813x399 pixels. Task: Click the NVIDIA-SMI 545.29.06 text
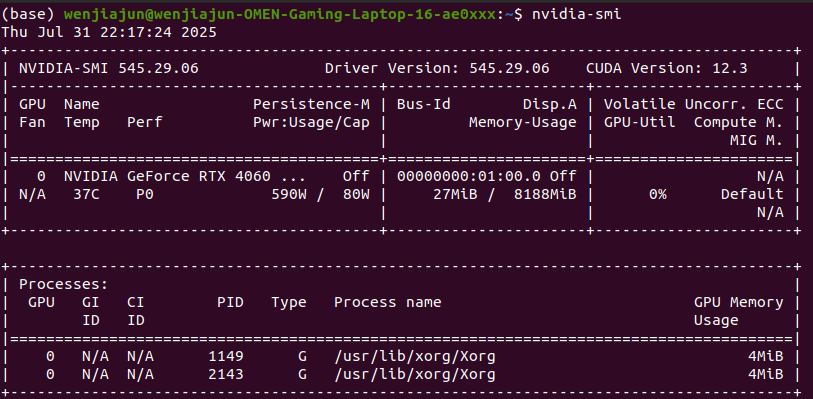(x=109, y=68)
